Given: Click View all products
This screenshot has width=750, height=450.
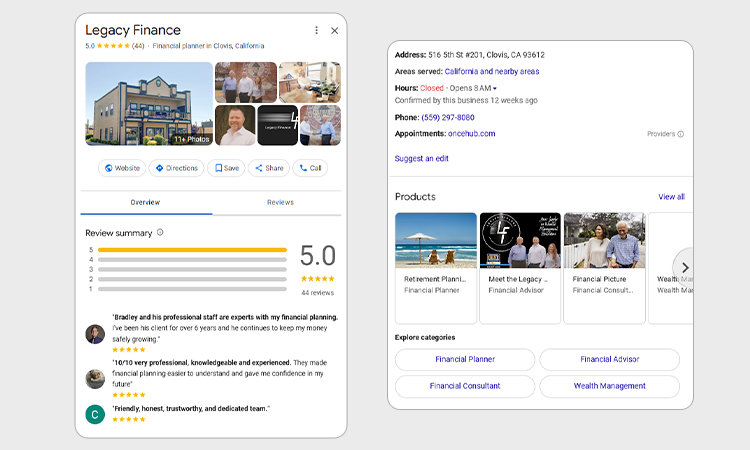Looking at the screenshot, I should tap(671, 197).
